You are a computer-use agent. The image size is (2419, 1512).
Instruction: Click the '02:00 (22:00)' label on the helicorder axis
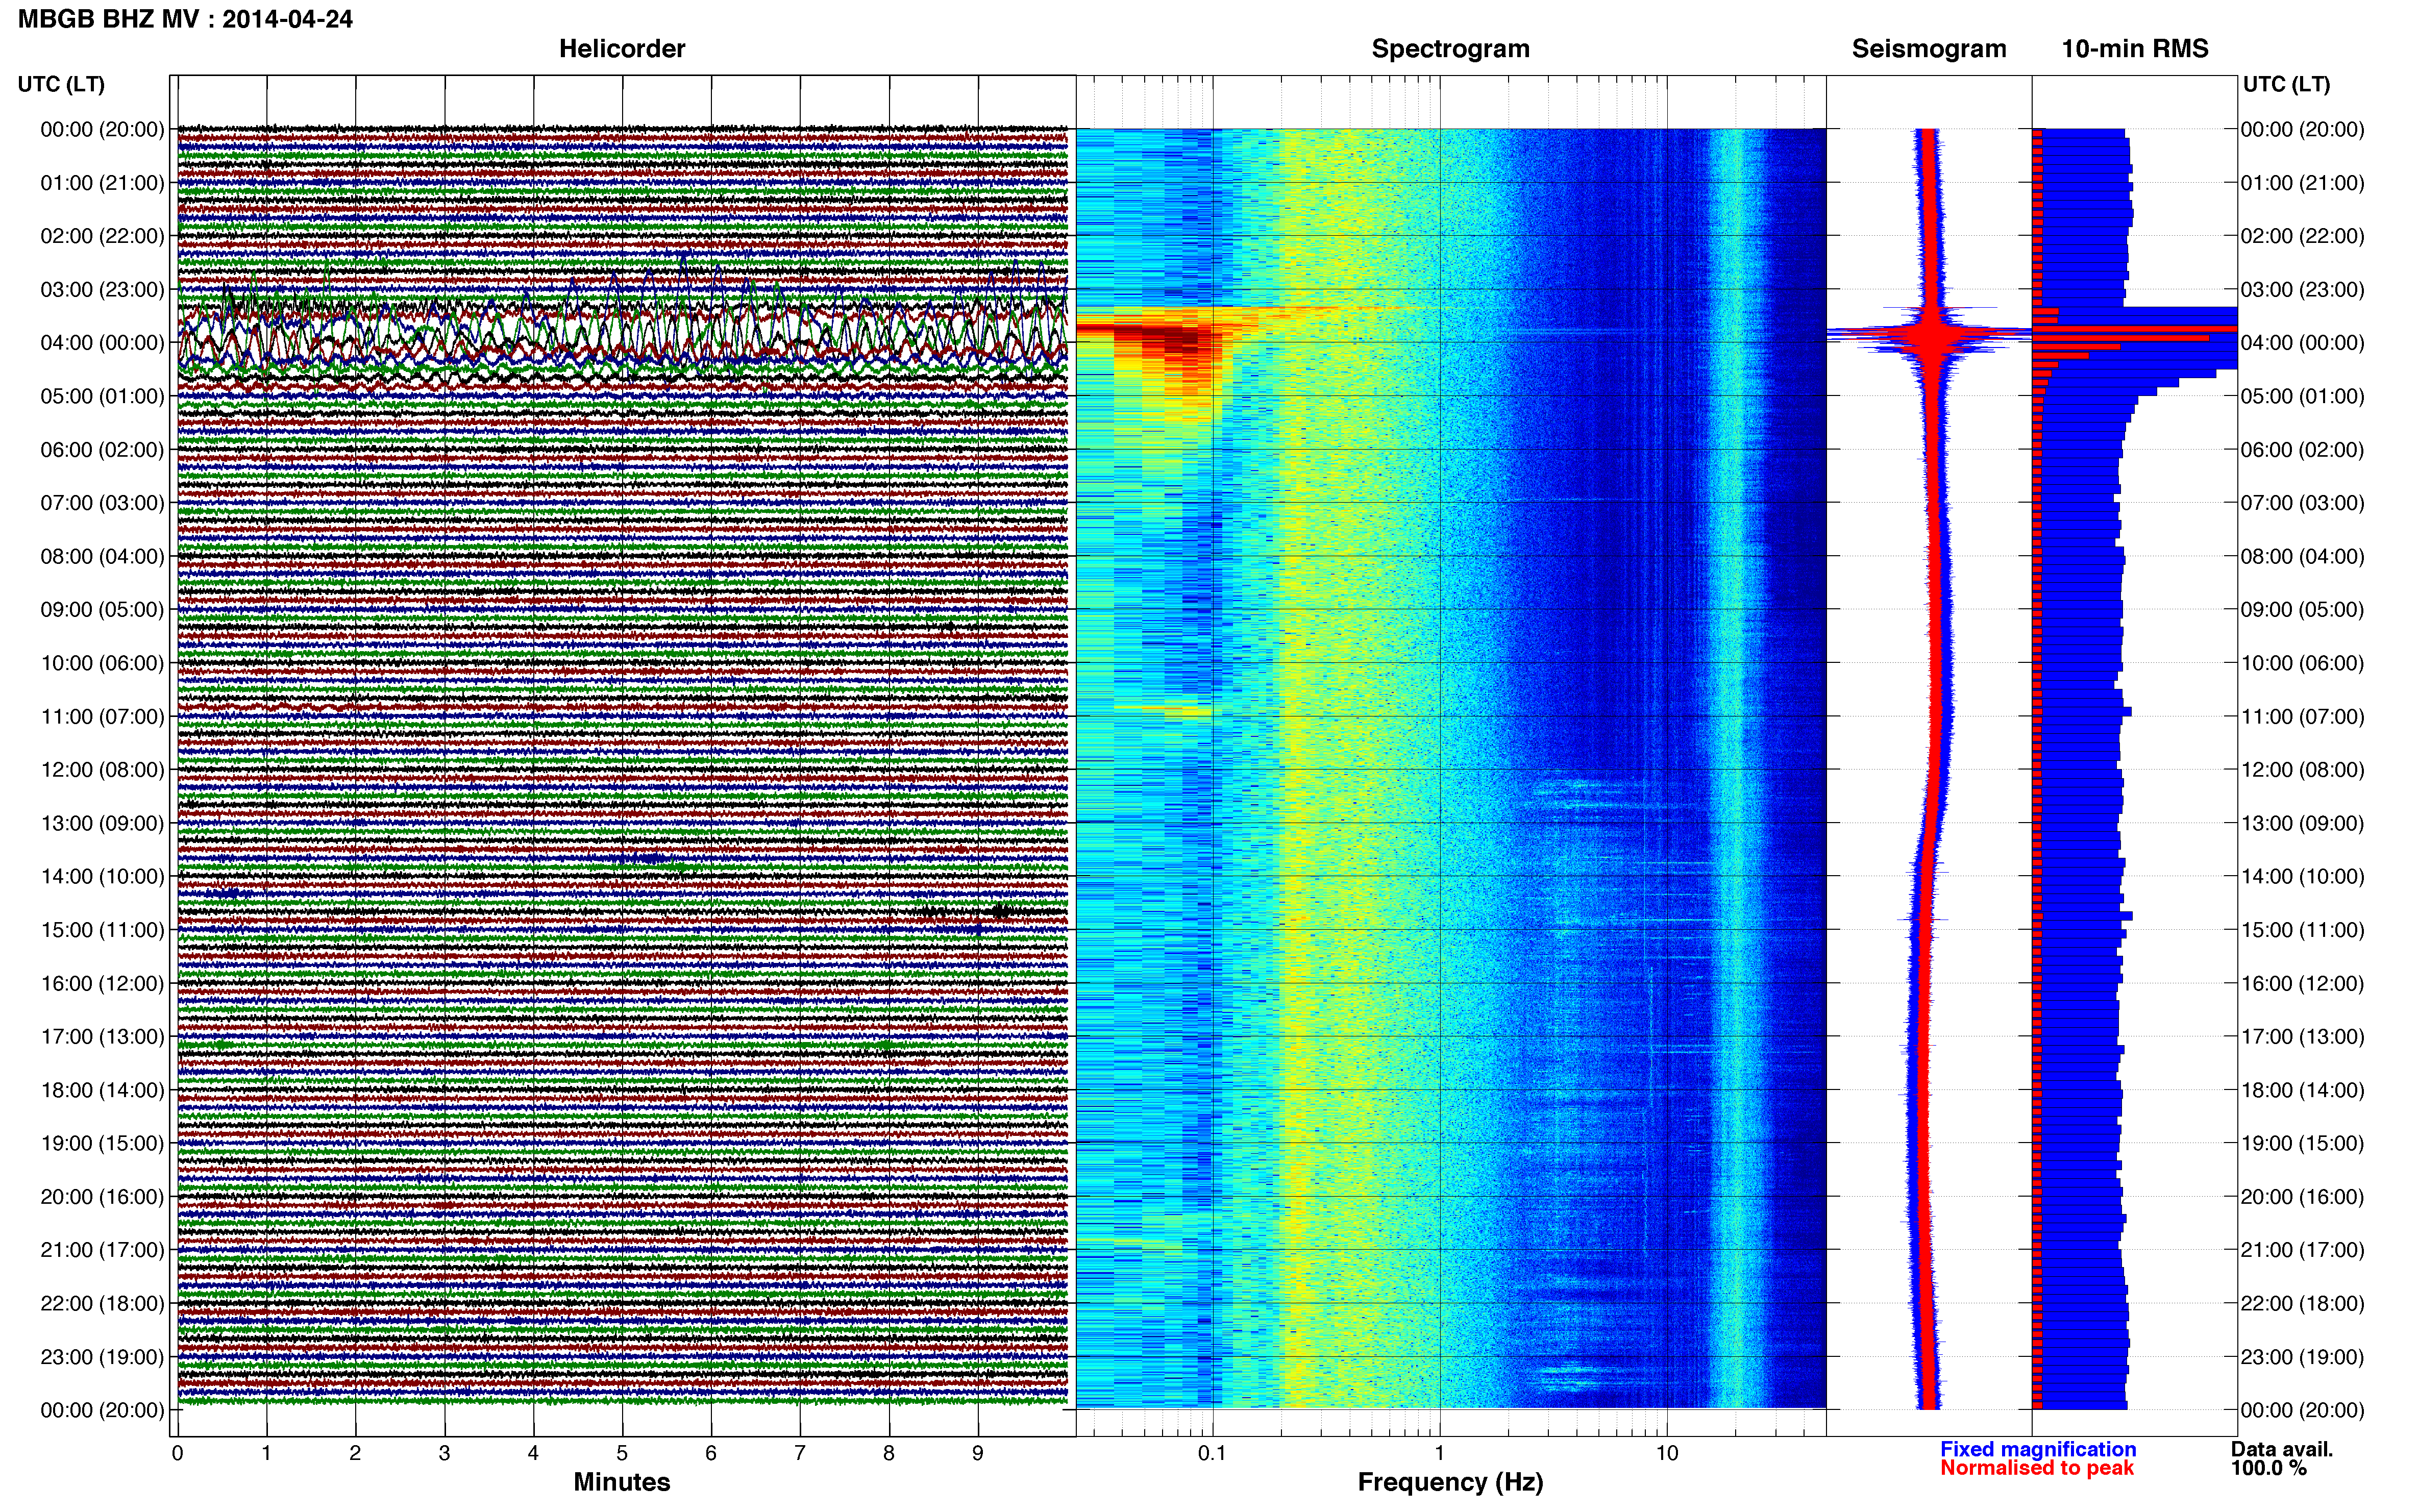coord(102,236)
